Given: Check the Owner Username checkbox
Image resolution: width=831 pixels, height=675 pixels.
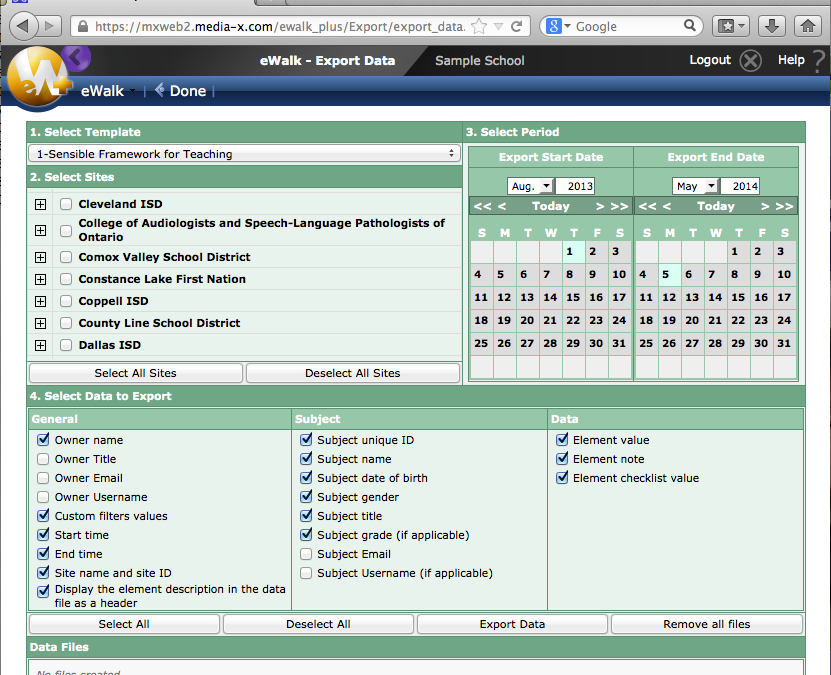Looking at the screenshot, I should 43,497.
